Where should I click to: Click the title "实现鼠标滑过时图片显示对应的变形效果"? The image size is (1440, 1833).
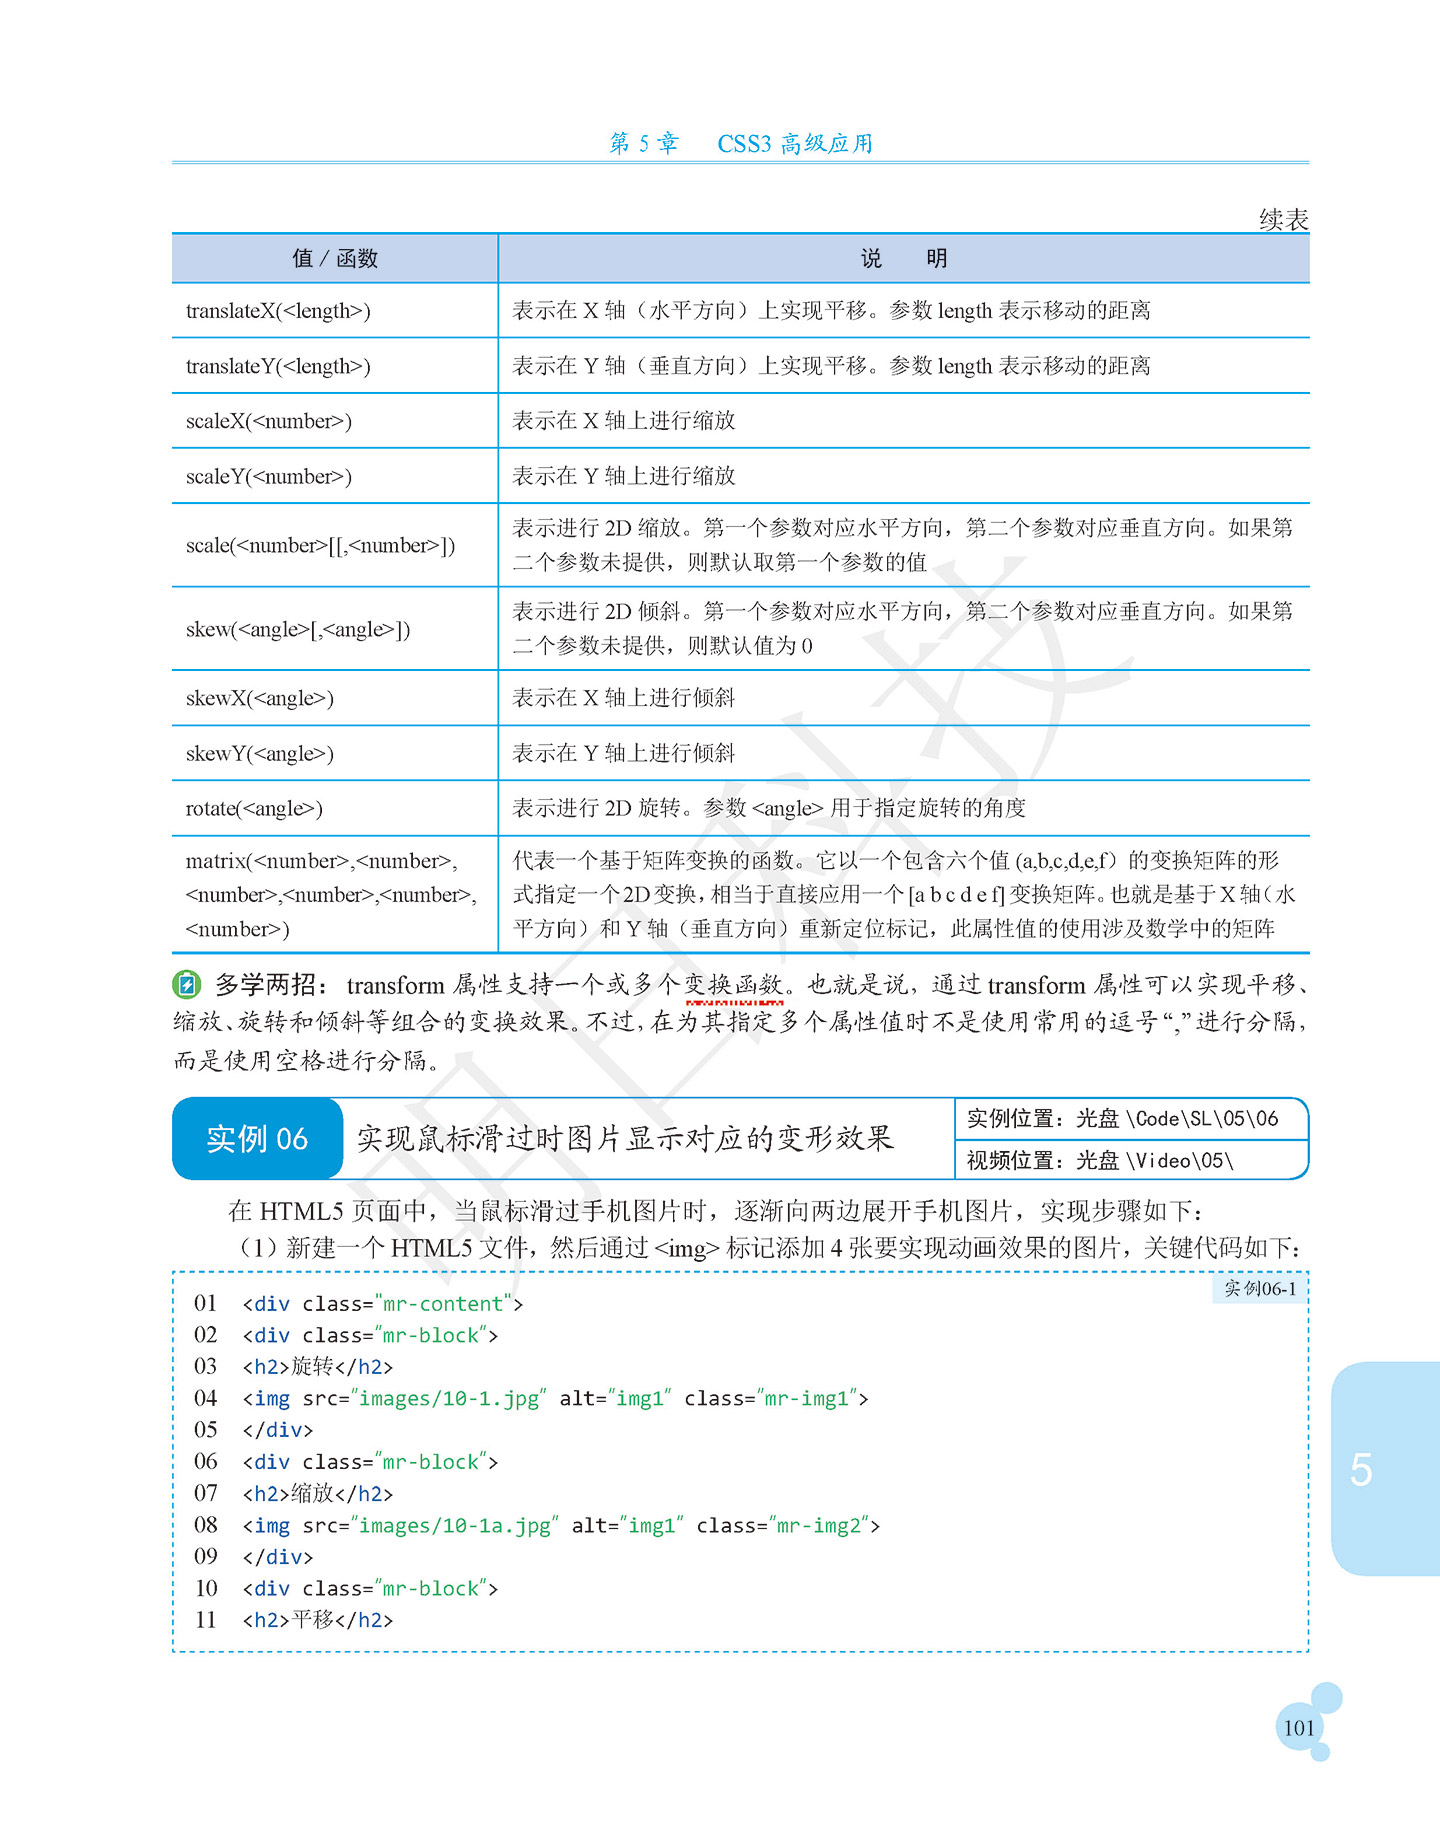pos(625,1138)
